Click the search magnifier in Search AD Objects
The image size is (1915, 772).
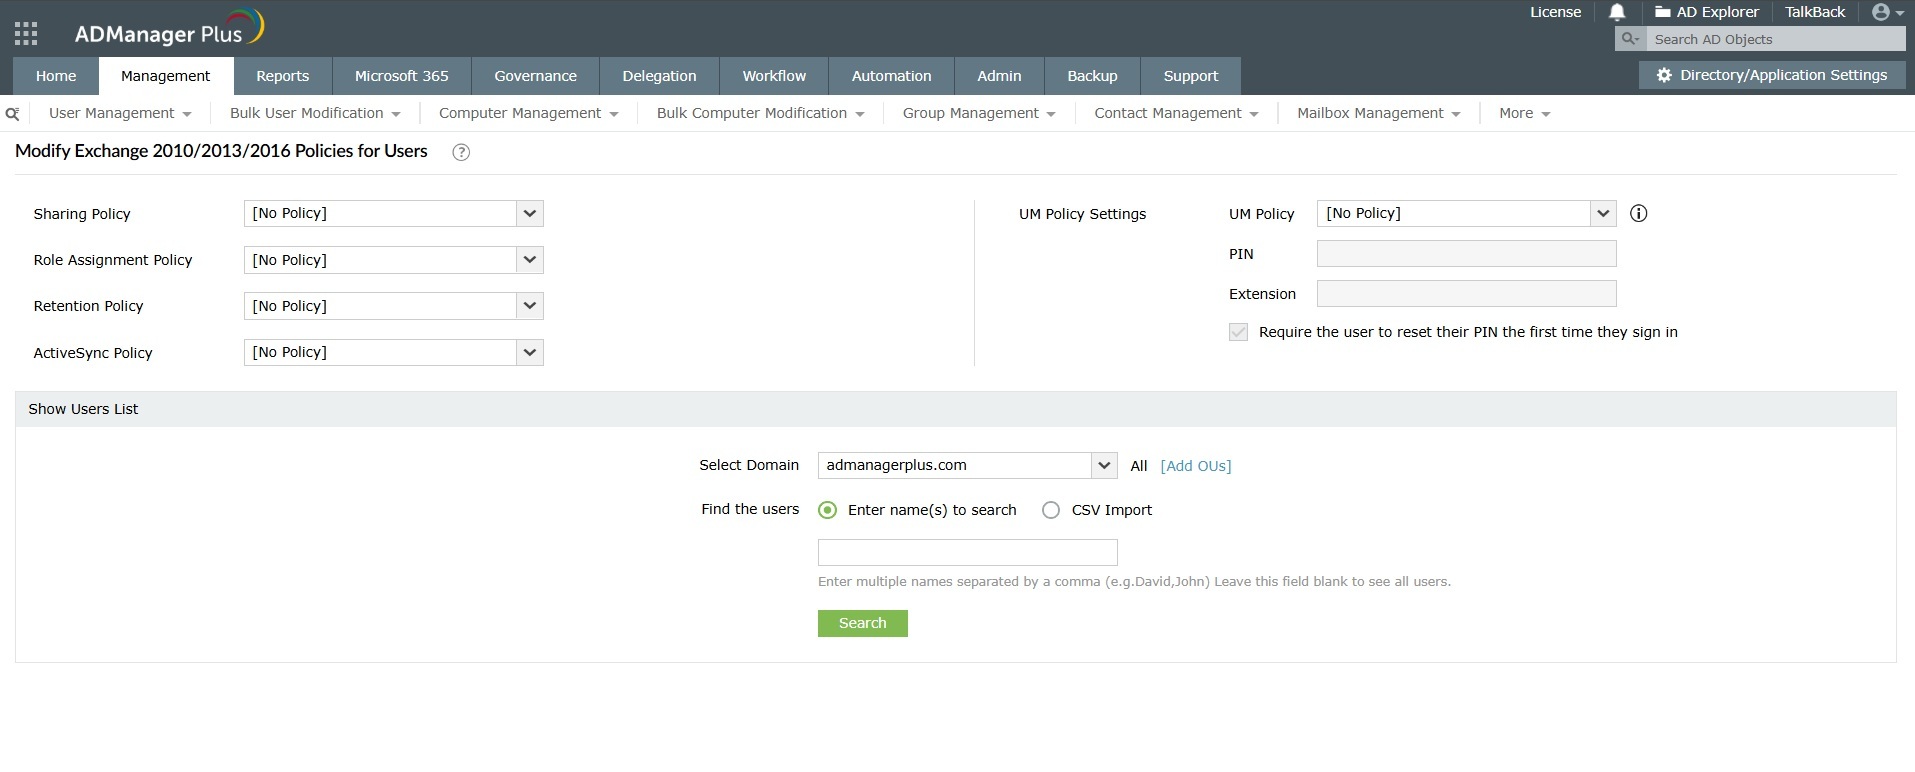tap(1630, 39)
